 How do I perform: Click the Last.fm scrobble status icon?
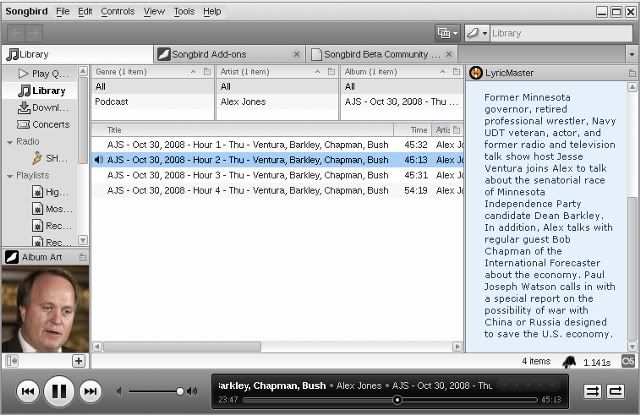[x=628, y=361]
